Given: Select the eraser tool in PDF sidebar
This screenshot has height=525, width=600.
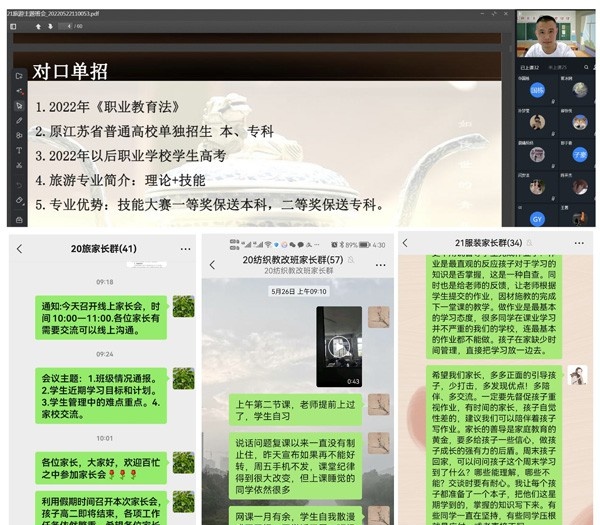Looking at the screenshot, I should pos(19,199).
